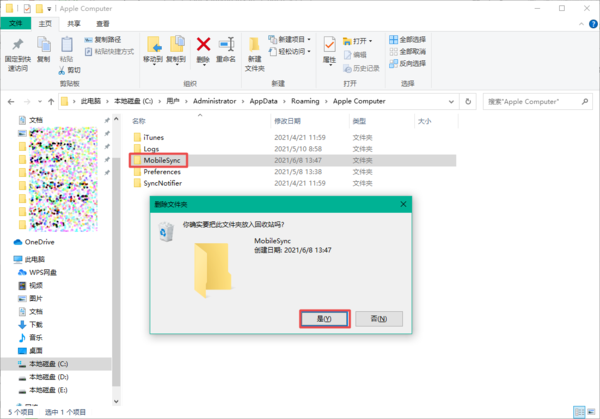The height and width of the screenshot is (419, 600).
Task: Select Local Disk (D:) in sidebar
Action: [x=44, y=377]
